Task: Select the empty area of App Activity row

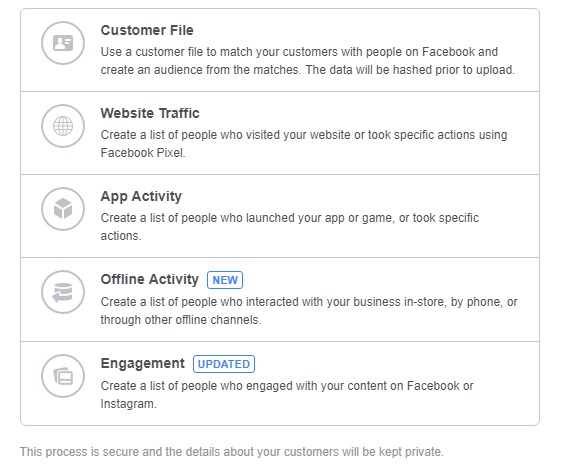Action: 360,196
